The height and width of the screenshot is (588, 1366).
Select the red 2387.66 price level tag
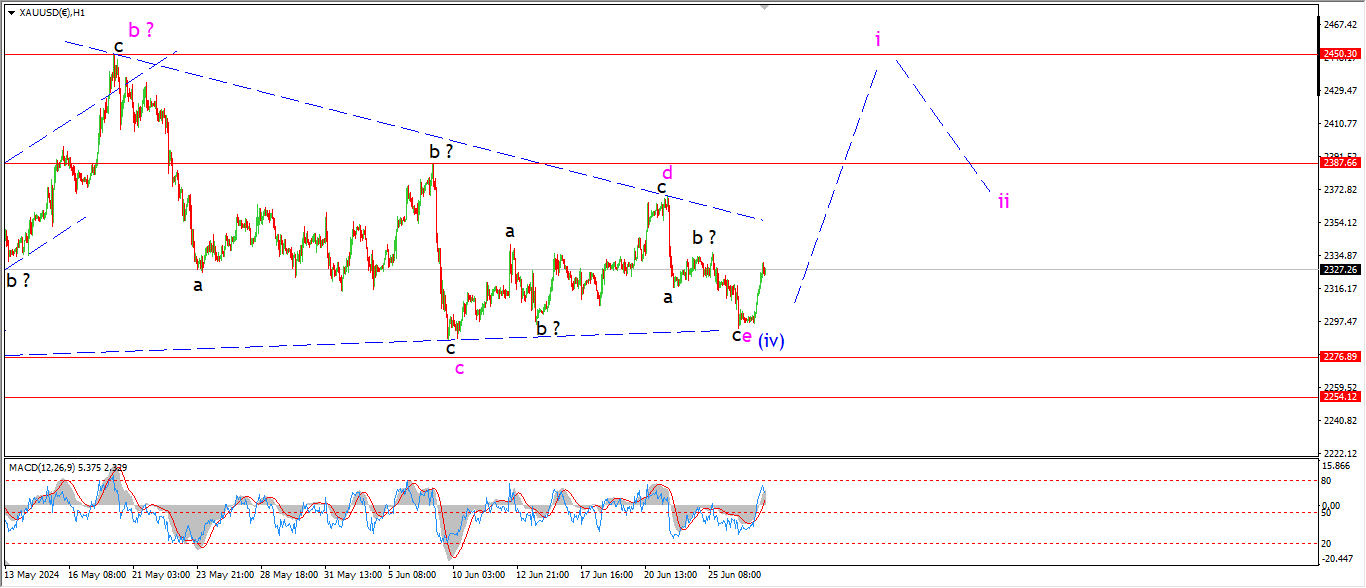1338,163
